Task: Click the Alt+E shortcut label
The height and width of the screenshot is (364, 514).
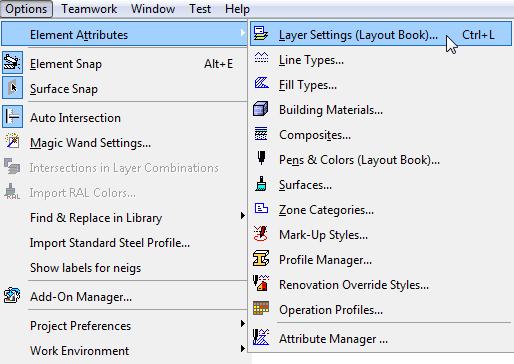Action: (218, 64)
